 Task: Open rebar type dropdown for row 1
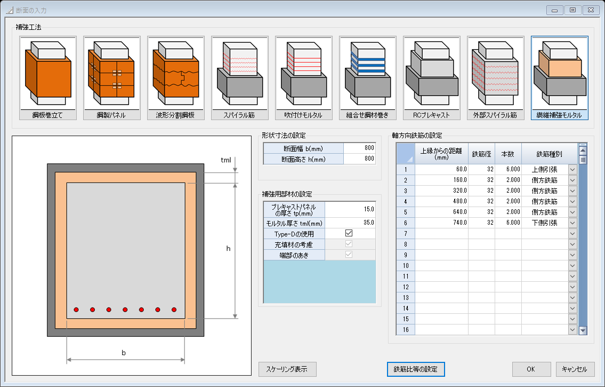click(x=573, y=169)
